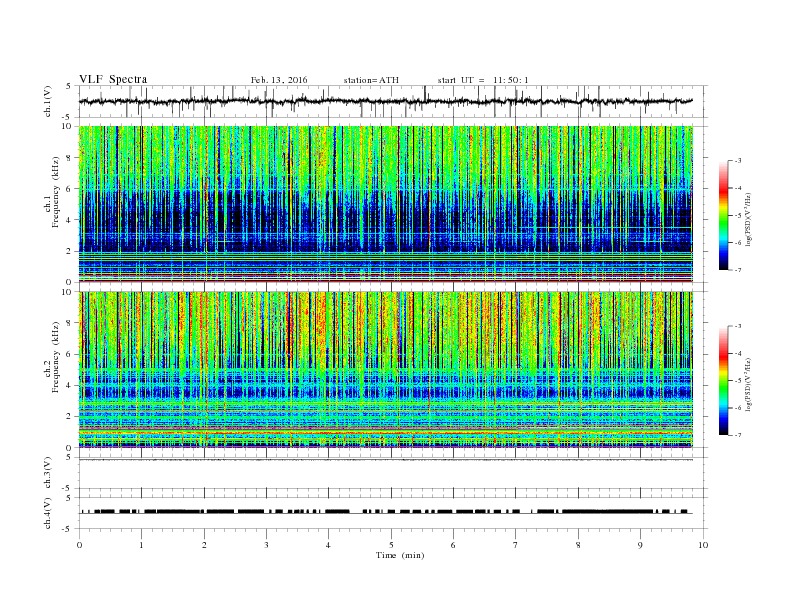Image resolution: width=792 pixels, height=612 pixels.
Task: Click the "Time (min)" x-axis label
Action: (400, 555)
